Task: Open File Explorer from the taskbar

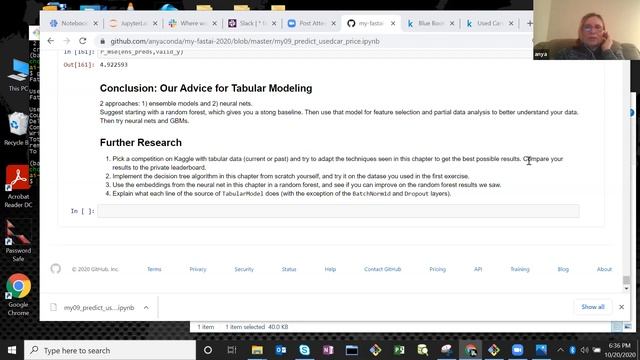Action: (x=257, y=350)
